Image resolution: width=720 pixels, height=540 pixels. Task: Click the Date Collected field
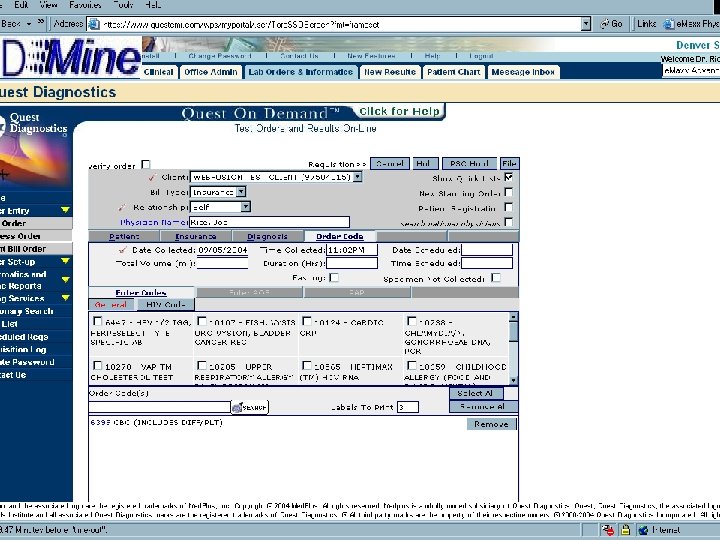coord(223,250)
